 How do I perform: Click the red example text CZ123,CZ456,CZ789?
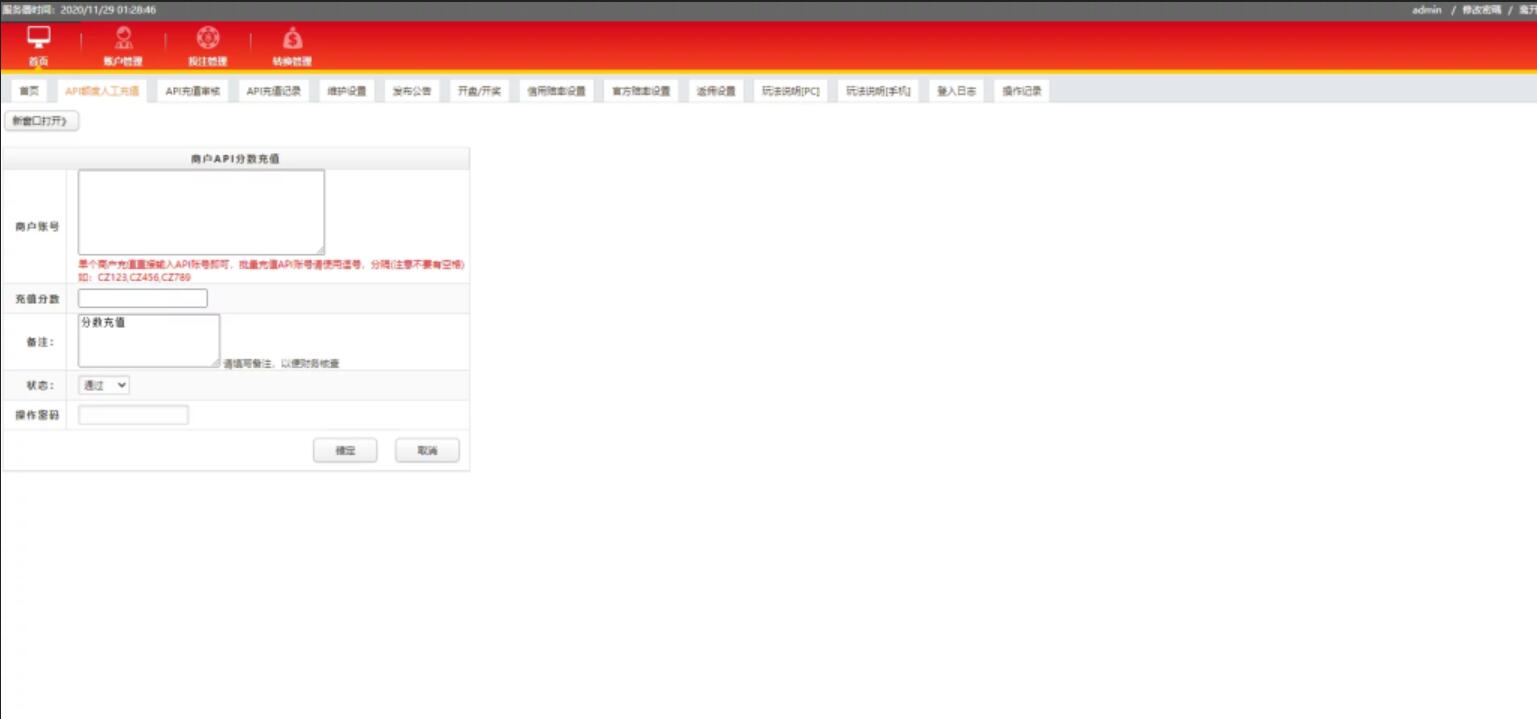pyautogui.click(x=144, y=277)
